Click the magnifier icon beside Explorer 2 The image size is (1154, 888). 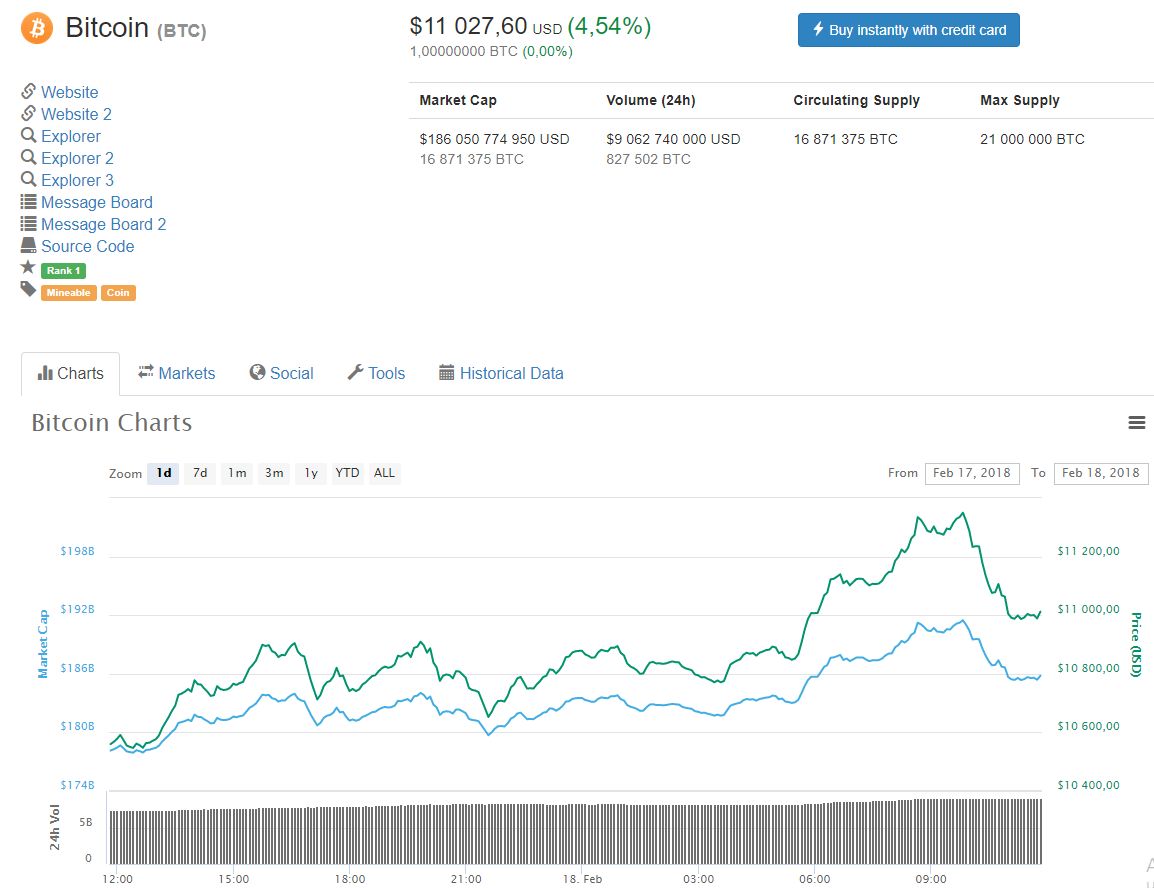point(29,157)
